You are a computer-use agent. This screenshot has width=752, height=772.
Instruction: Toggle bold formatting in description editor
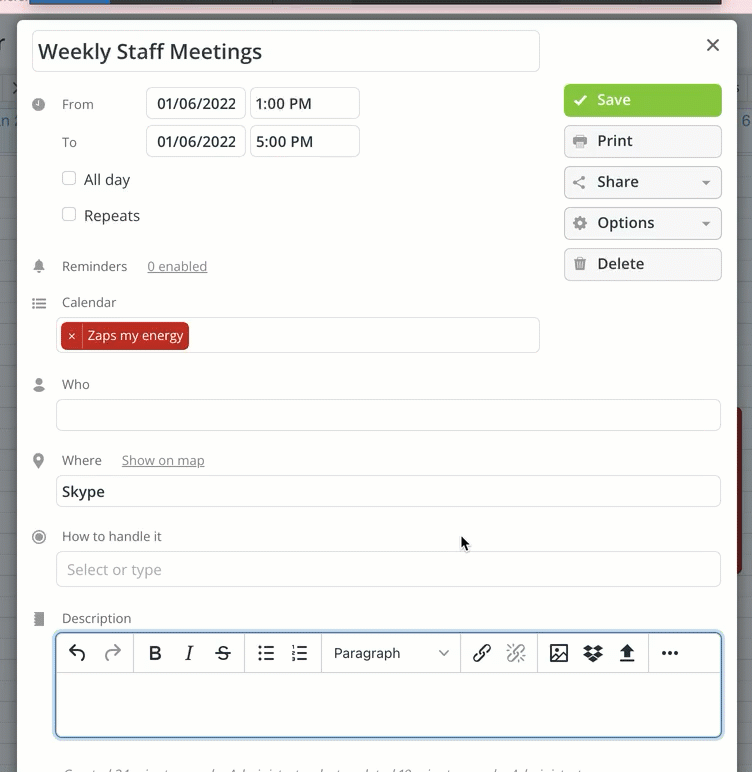coord(155,653)
